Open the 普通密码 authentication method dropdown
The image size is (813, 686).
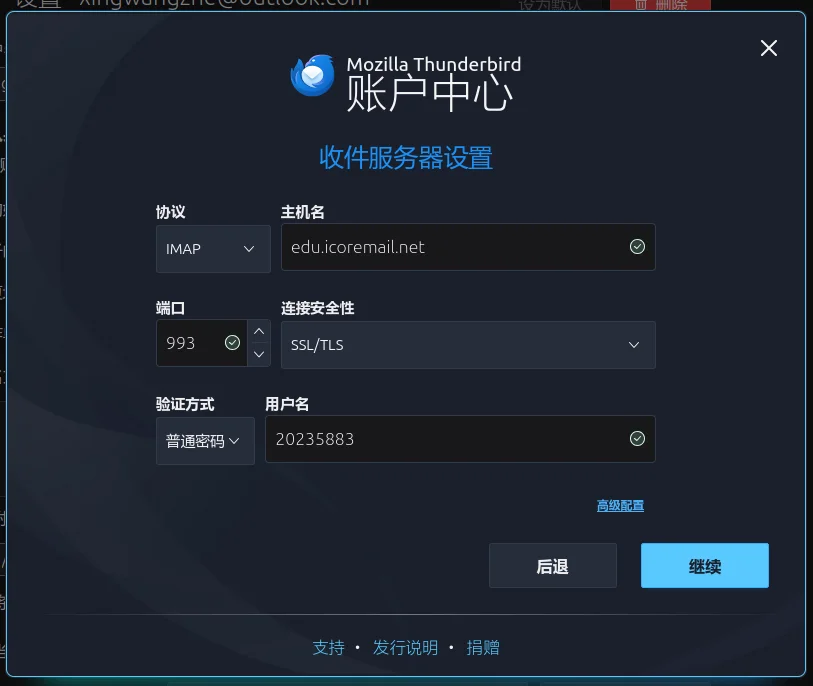(x=205, y=441)
